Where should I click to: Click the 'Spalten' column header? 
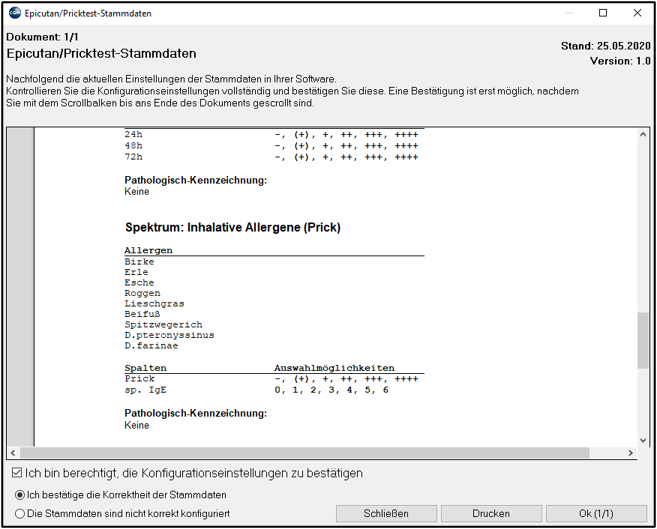click(x=145, y=368)
